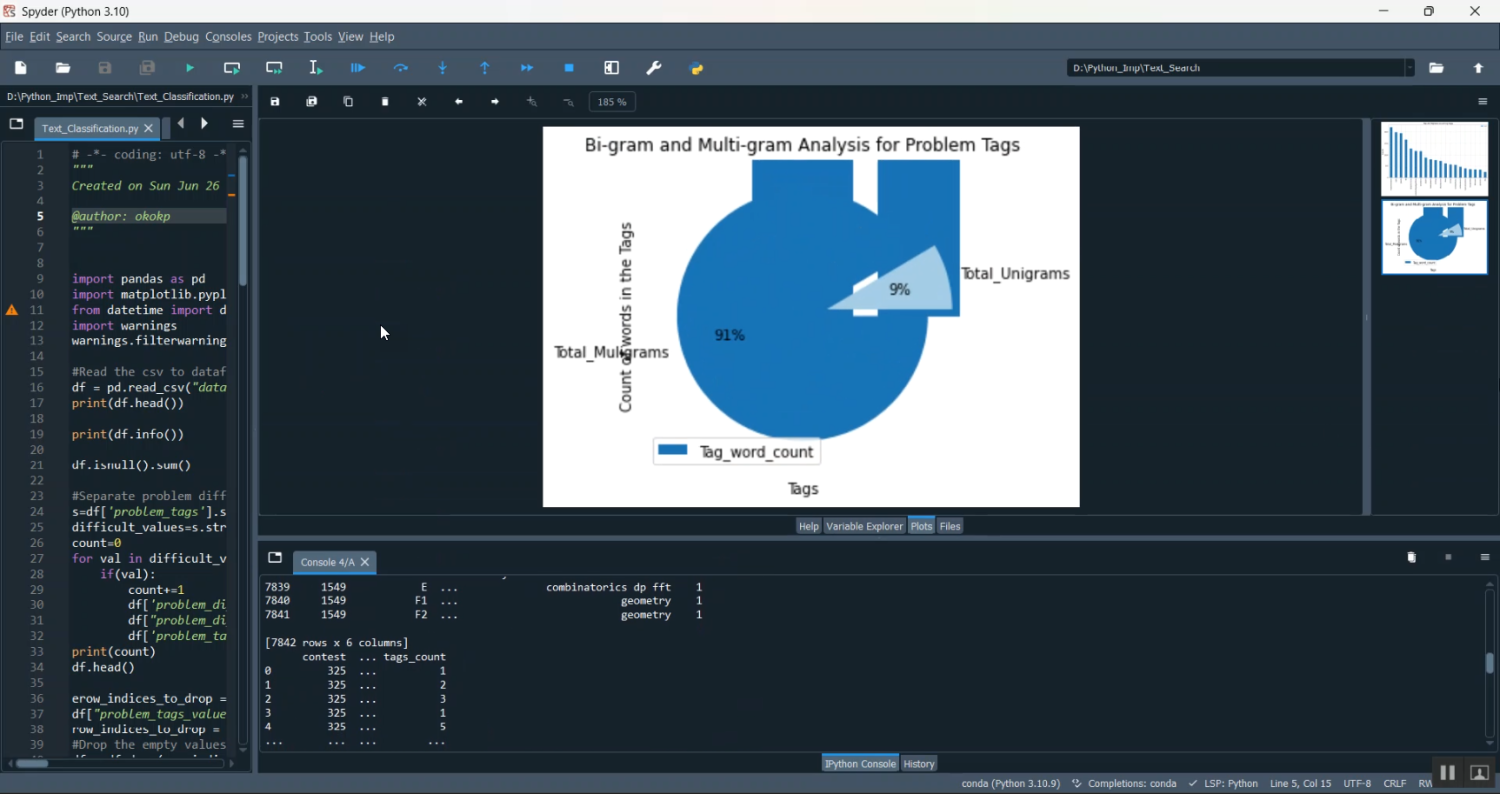Viewport: 1500px width, 794px height.
Task: Select the bar chart thumbnail in plots list
Action: [x=1434, y=158]
